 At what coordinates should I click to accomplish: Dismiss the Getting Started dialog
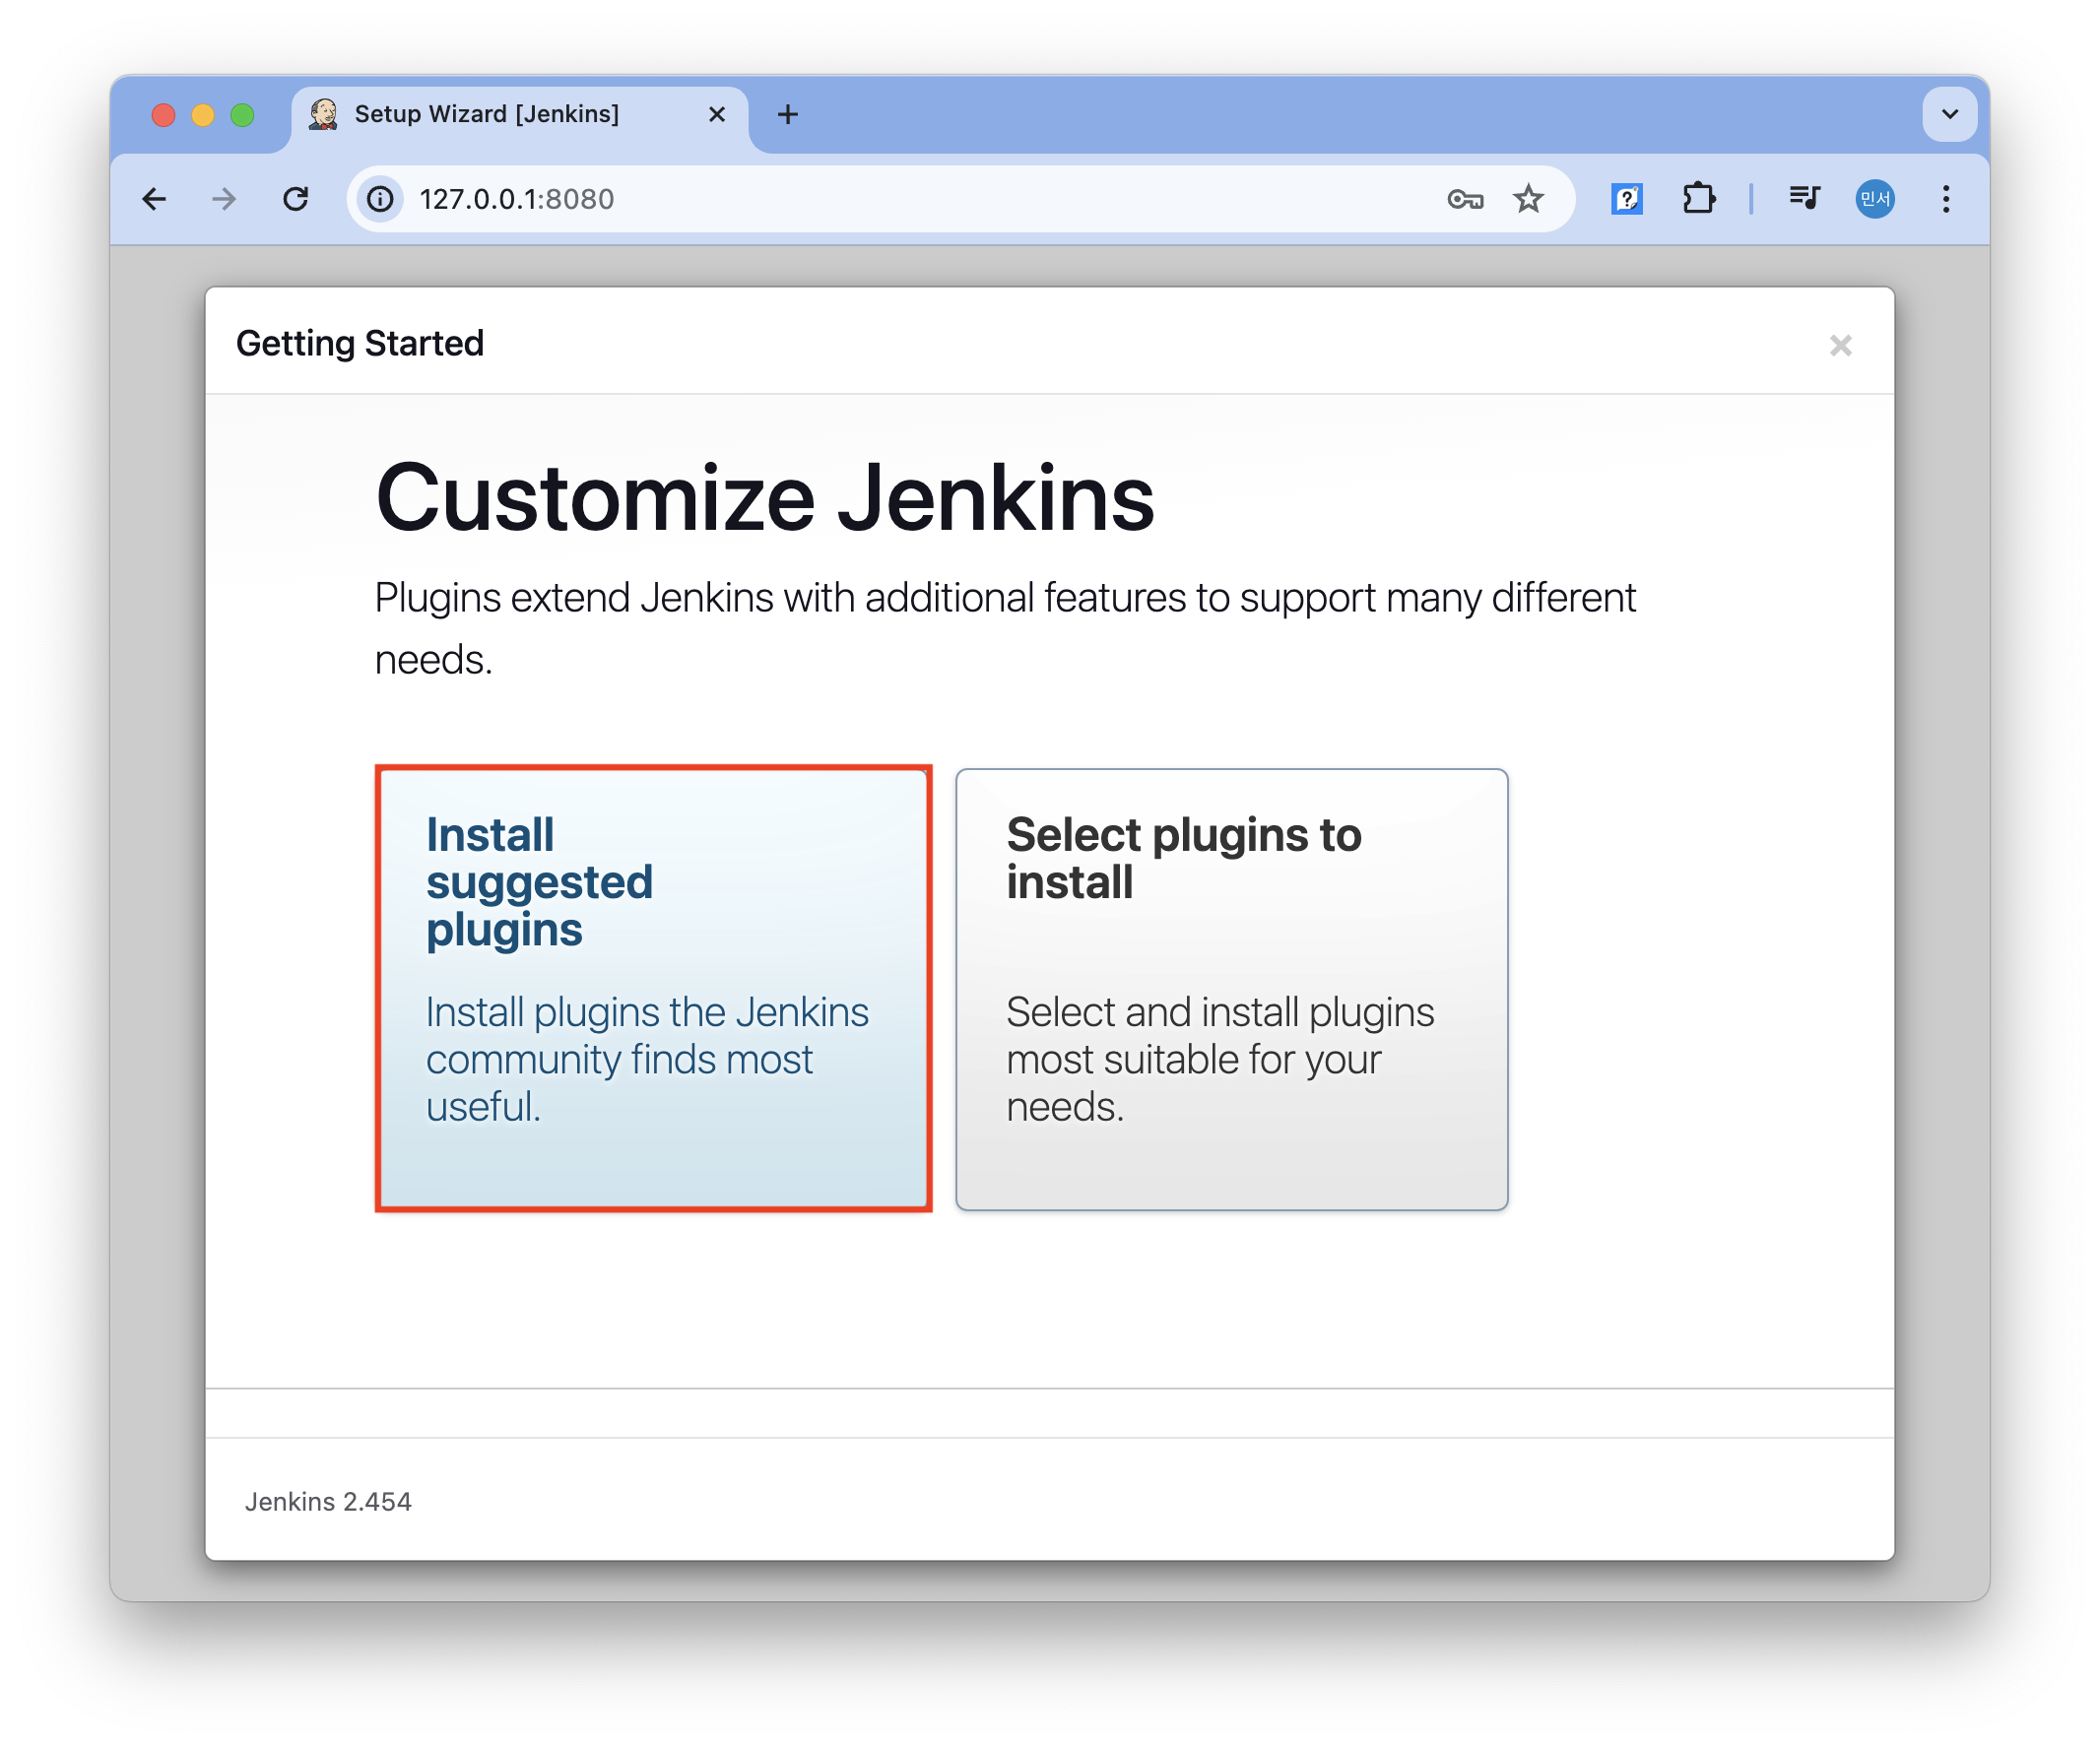coord(1840,345)
